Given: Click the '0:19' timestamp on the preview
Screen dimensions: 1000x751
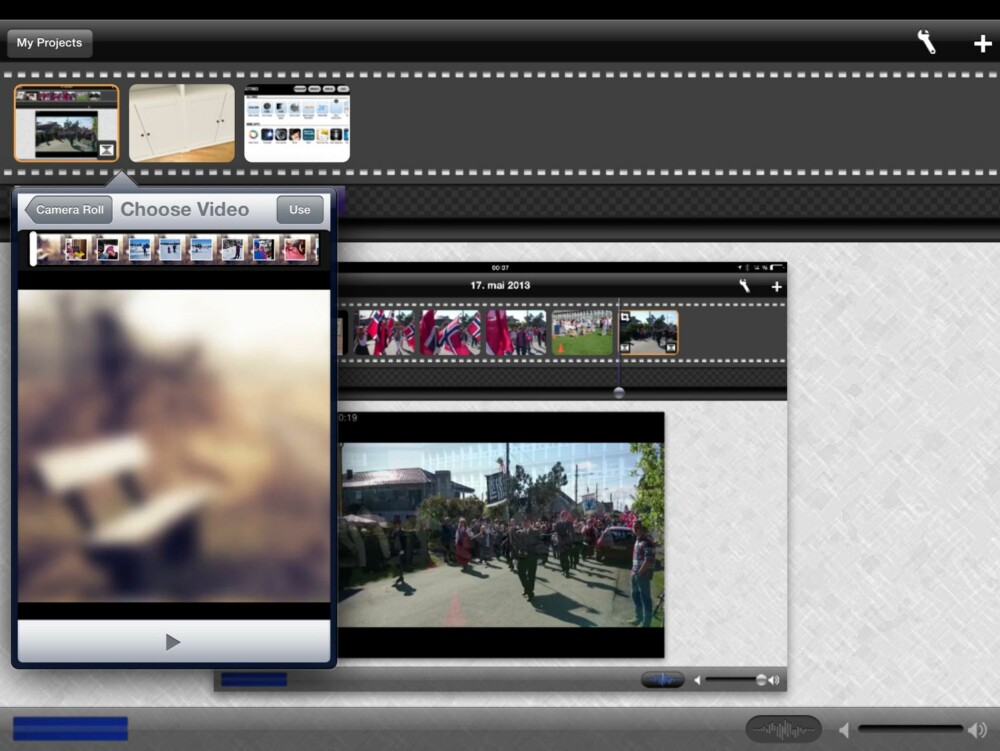Looking at the screenshot, I should (x=348, y=418).
